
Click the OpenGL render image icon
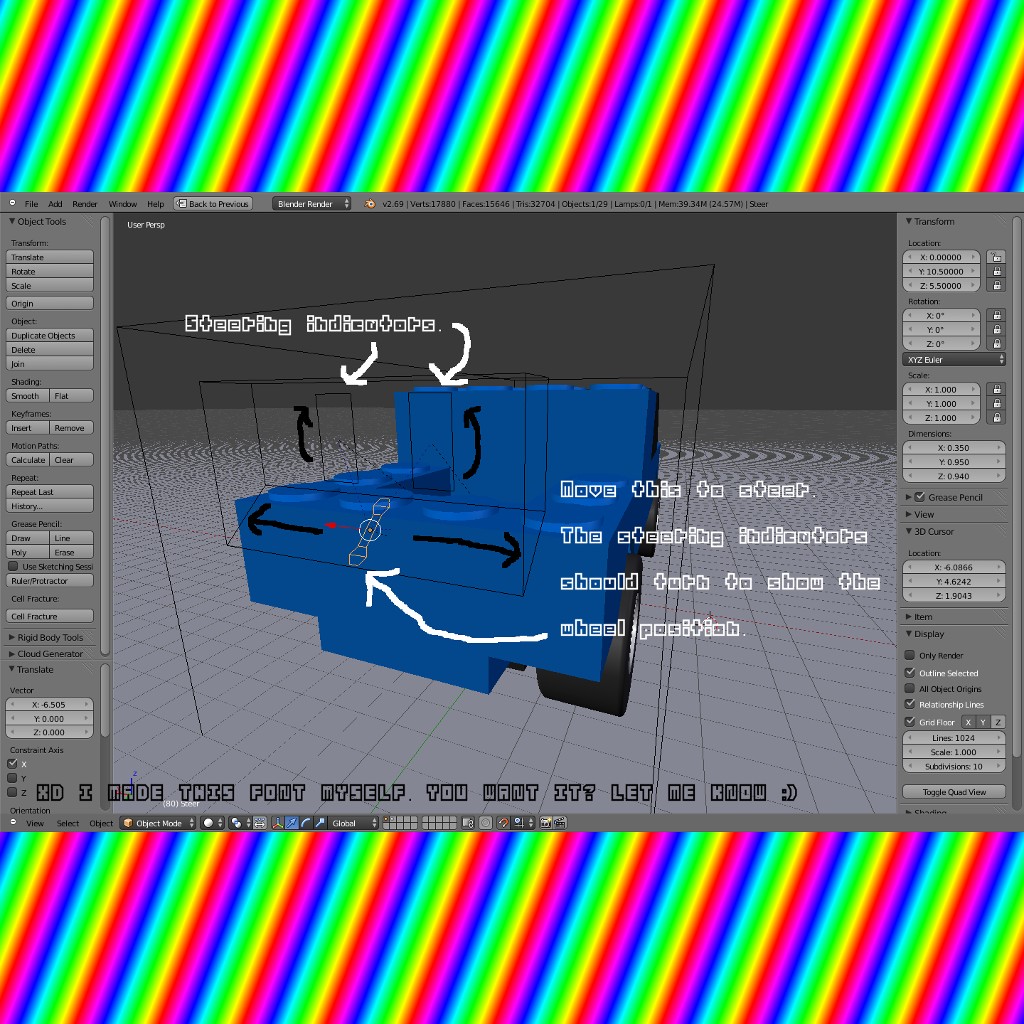(x=547, y=823)
